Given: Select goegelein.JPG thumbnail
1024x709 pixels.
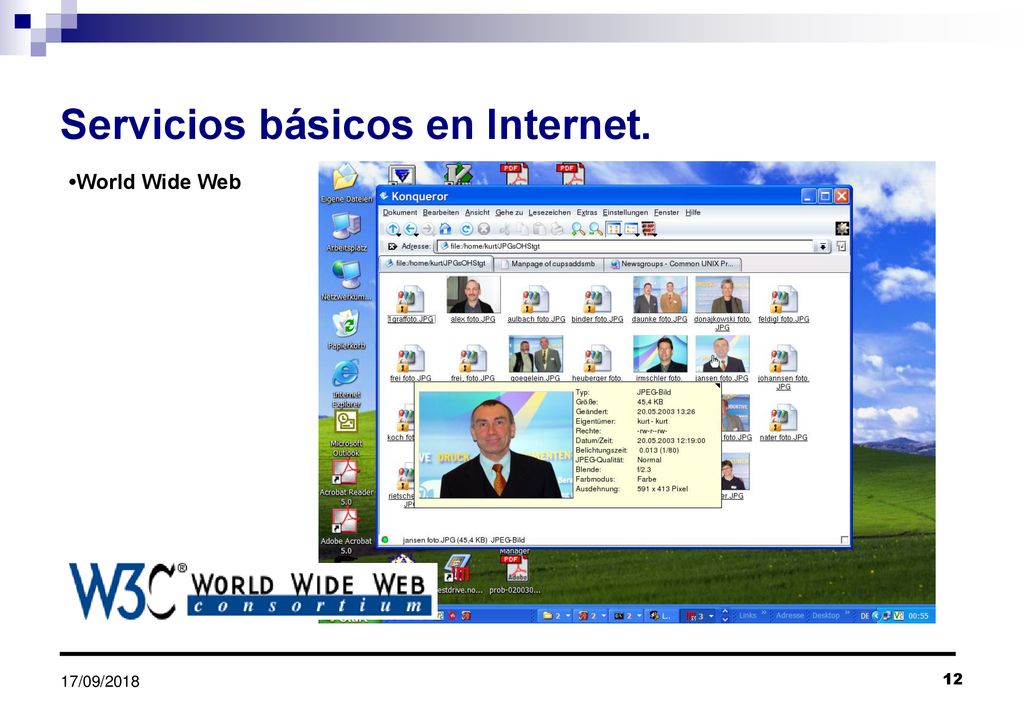Looking at the screenshot, I should pyautogui.click(x=536, y=354).
